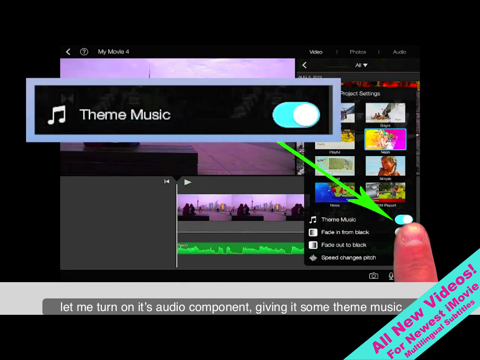Go back using the top-left chevron
Viewport: 480px width, 360px height.
point(68,52)
